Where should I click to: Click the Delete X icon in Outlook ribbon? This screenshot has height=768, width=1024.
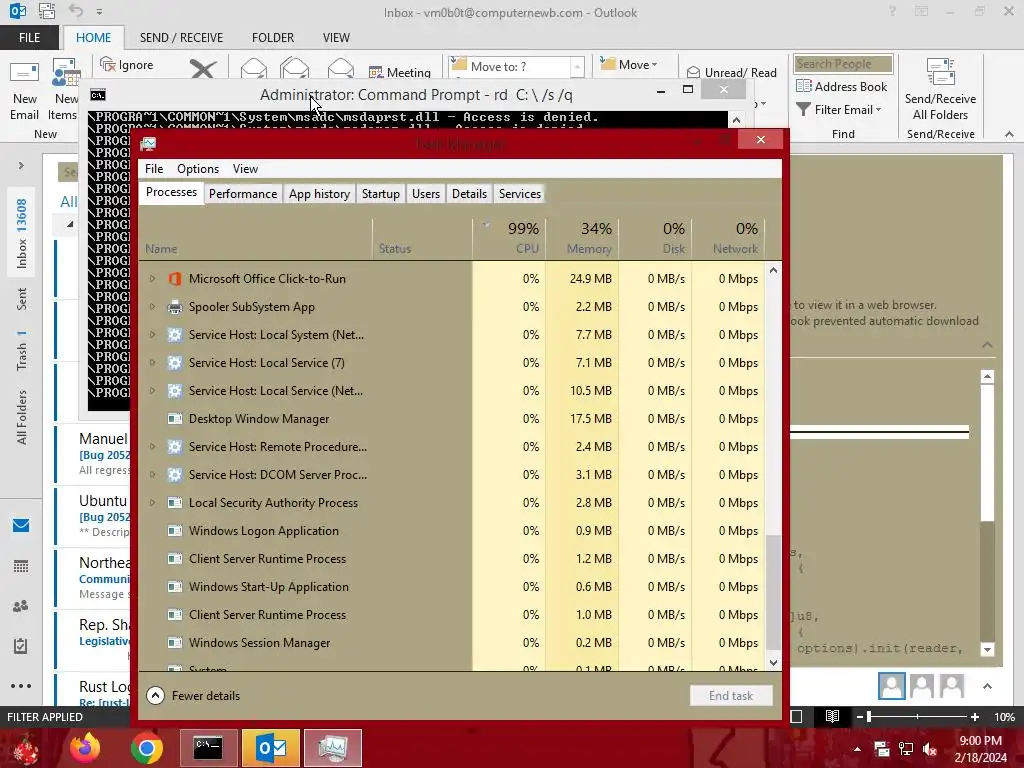pyautogui.click(x=203, y=68)
